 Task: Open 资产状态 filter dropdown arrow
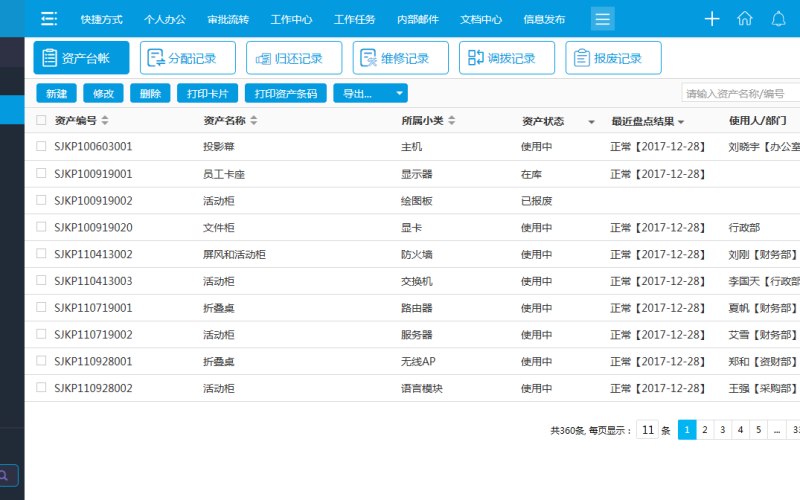591,122
